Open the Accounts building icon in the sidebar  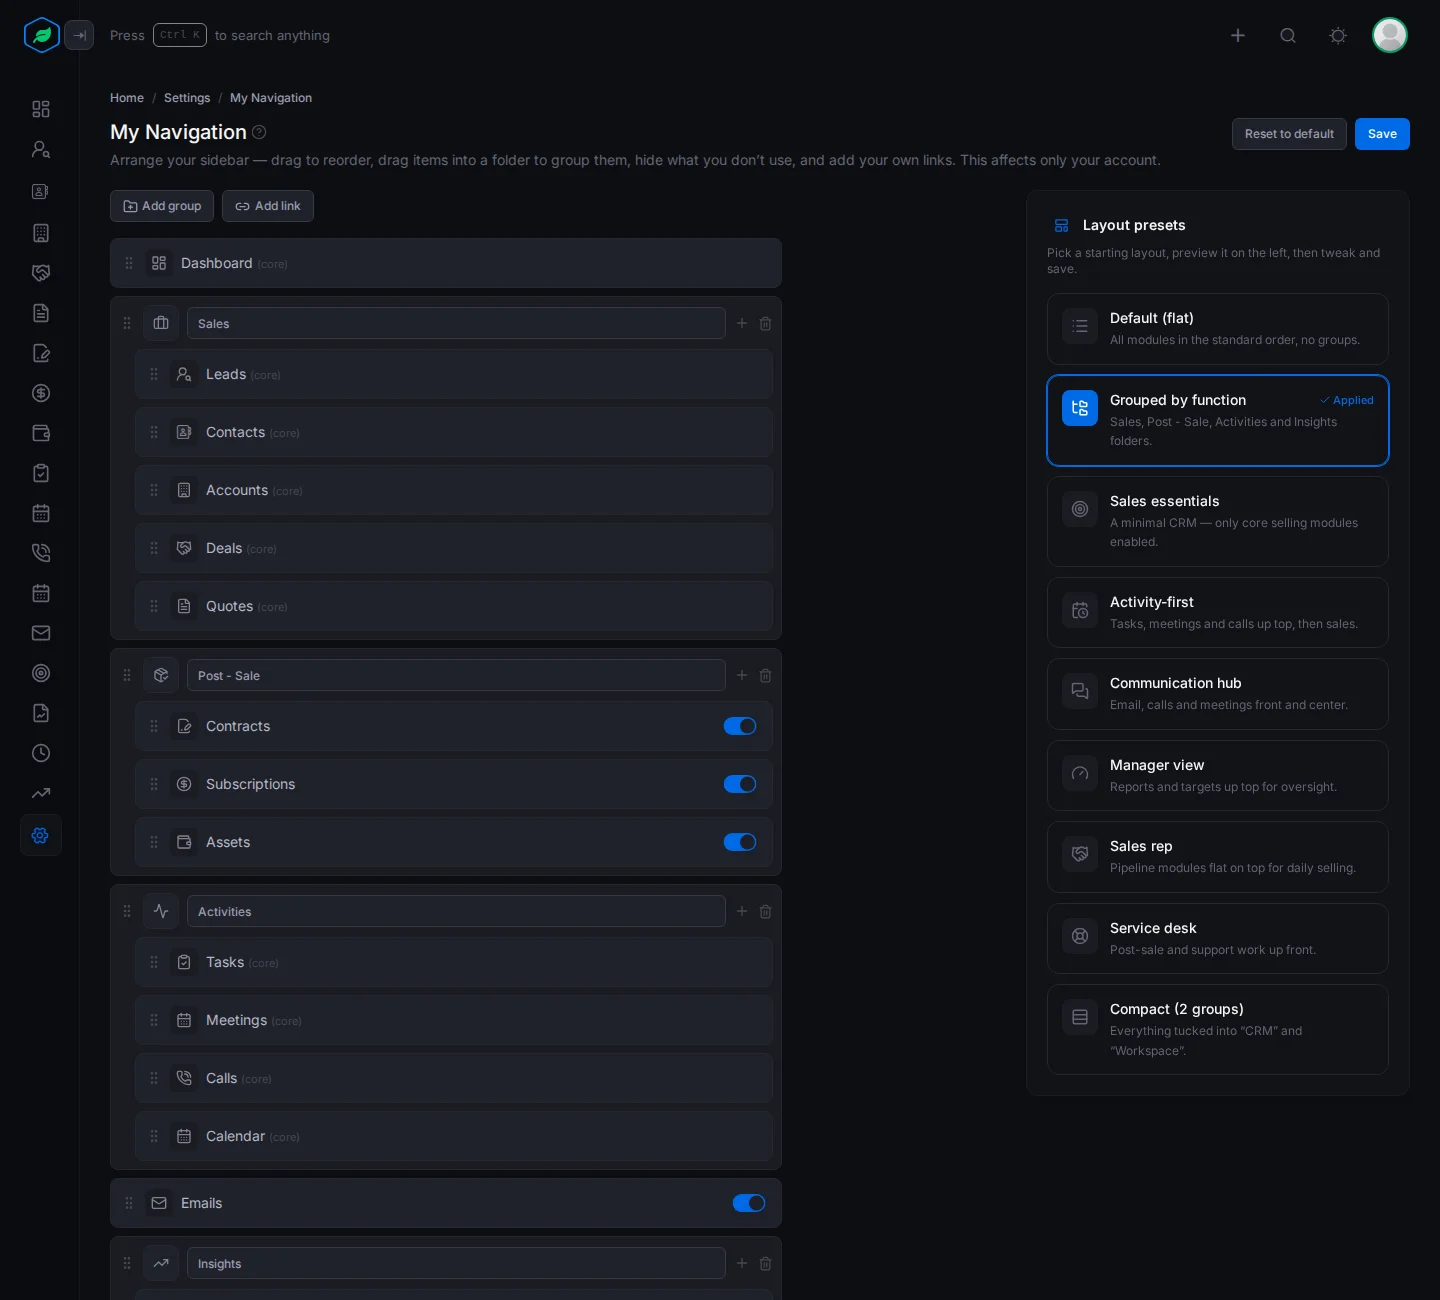41,233
